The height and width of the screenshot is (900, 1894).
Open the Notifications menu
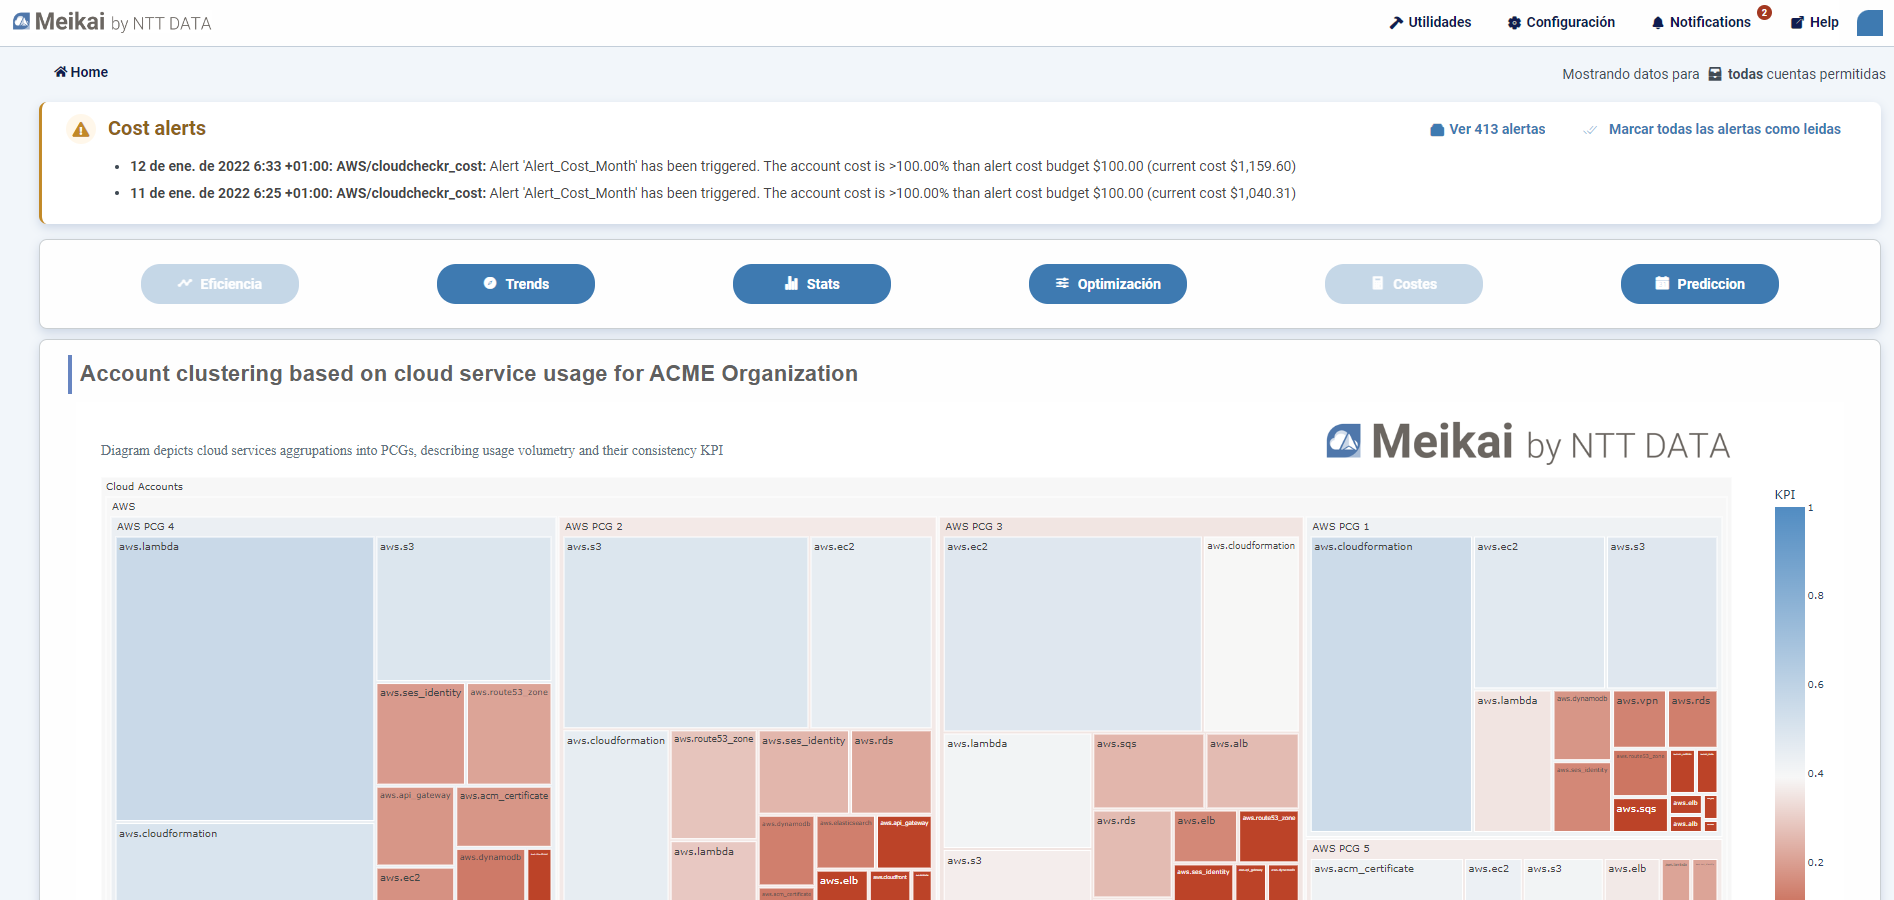coord(1701,22)
